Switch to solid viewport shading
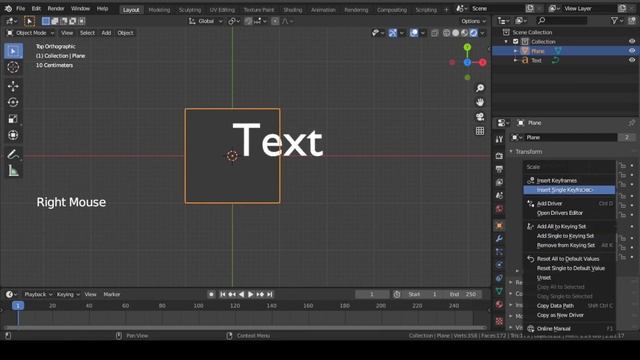The width and height of the screenshot is (640, 360). pyautogui.click(x=456, y=33)
